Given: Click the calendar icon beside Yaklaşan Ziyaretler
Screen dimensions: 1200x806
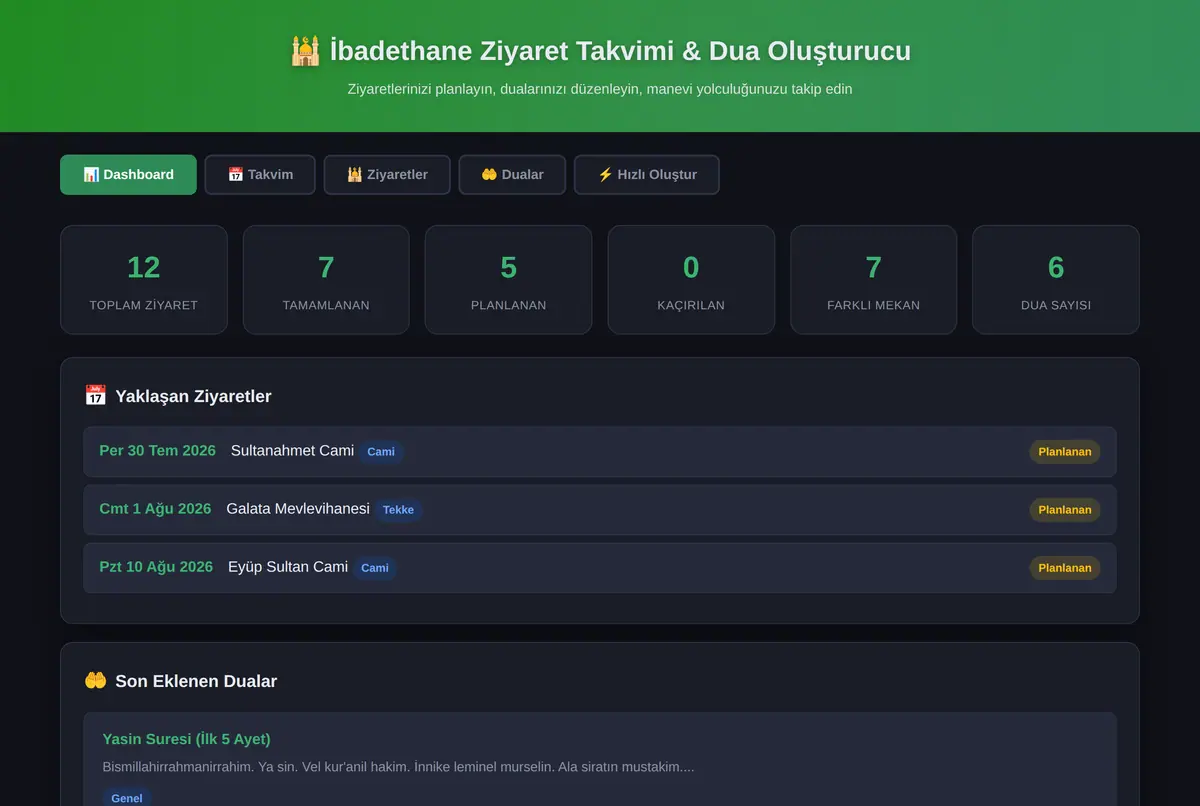Looking at the screenshot, I should [x=95, y=396].
